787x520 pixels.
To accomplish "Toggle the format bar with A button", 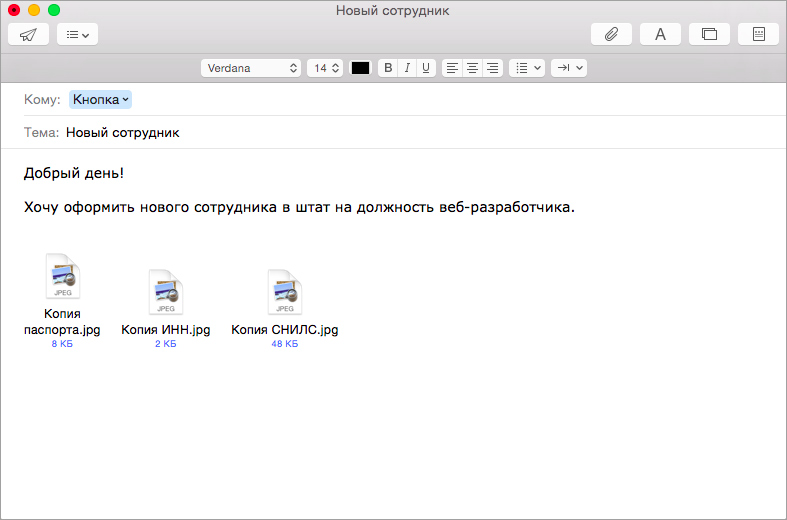I will click(660, 34).
